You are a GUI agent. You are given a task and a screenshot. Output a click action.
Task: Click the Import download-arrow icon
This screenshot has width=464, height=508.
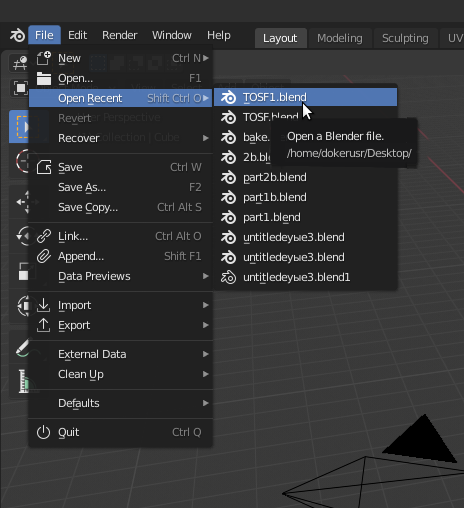(44, 305)
